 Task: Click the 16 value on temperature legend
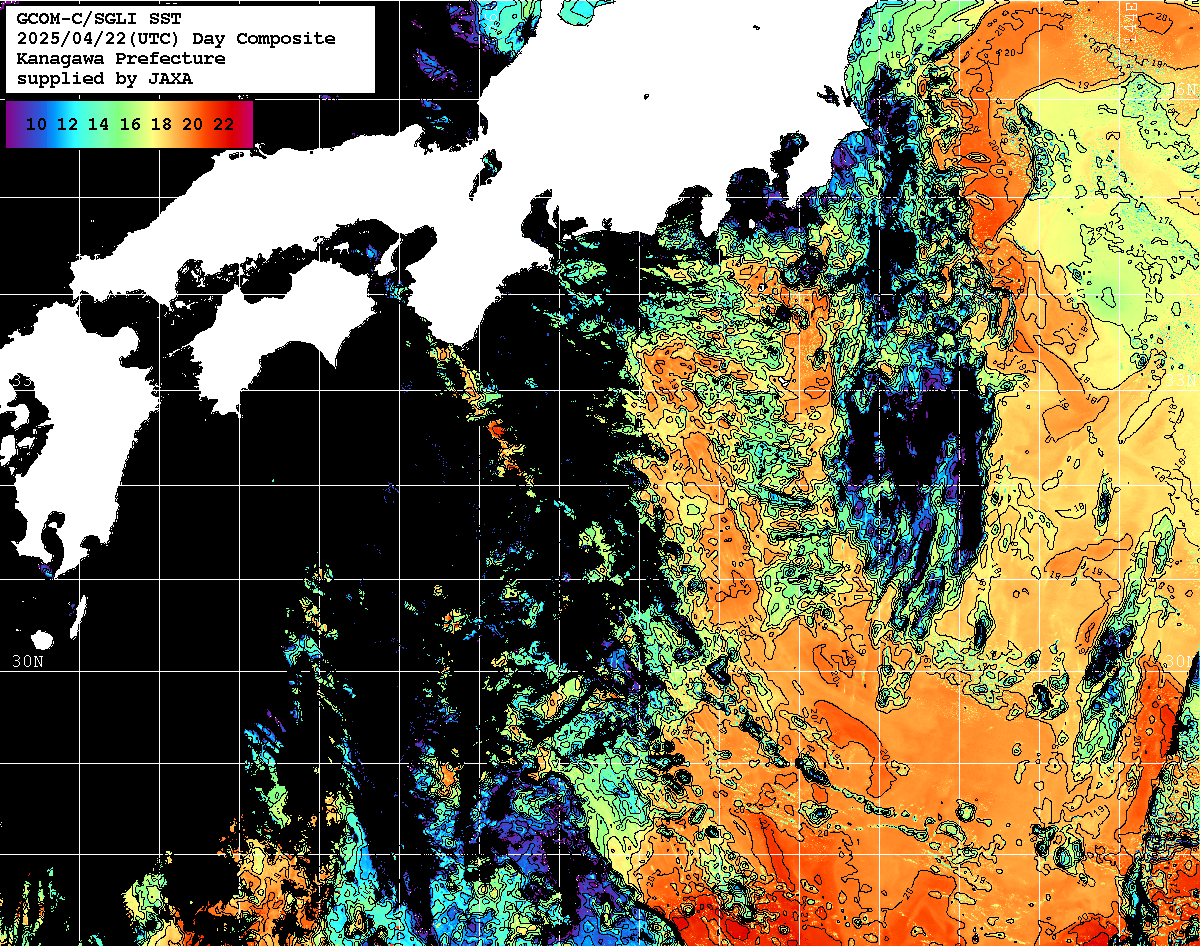tap(130, 125)
